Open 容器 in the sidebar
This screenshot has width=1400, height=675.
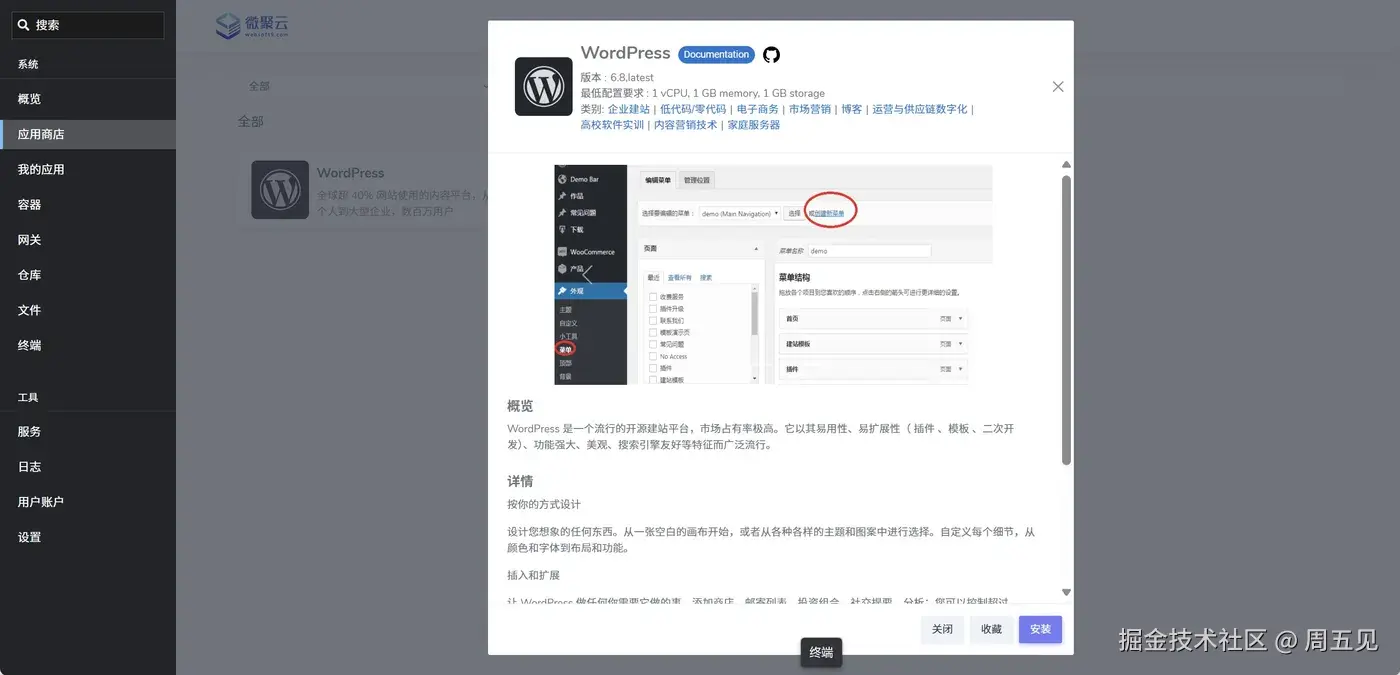coord(88,204)
